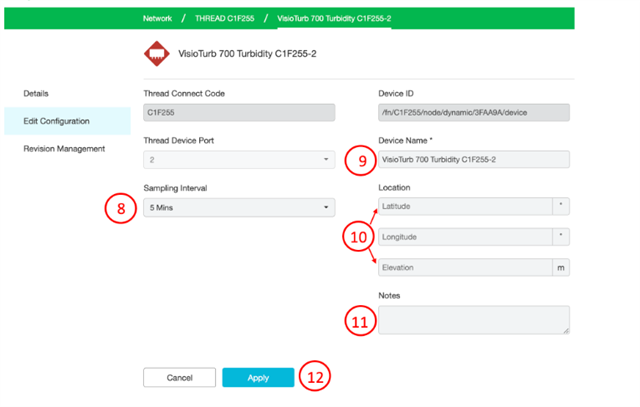Click the degree unit box beside Latitude

point(561,206)
